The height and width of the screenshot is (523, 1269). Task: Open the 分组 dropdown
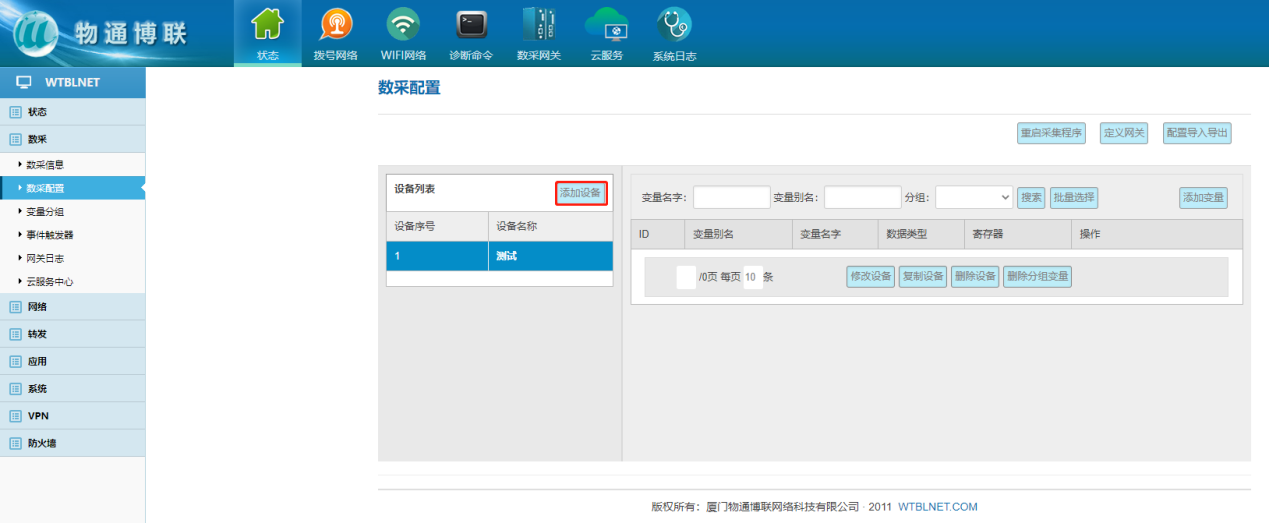point(974,197)
